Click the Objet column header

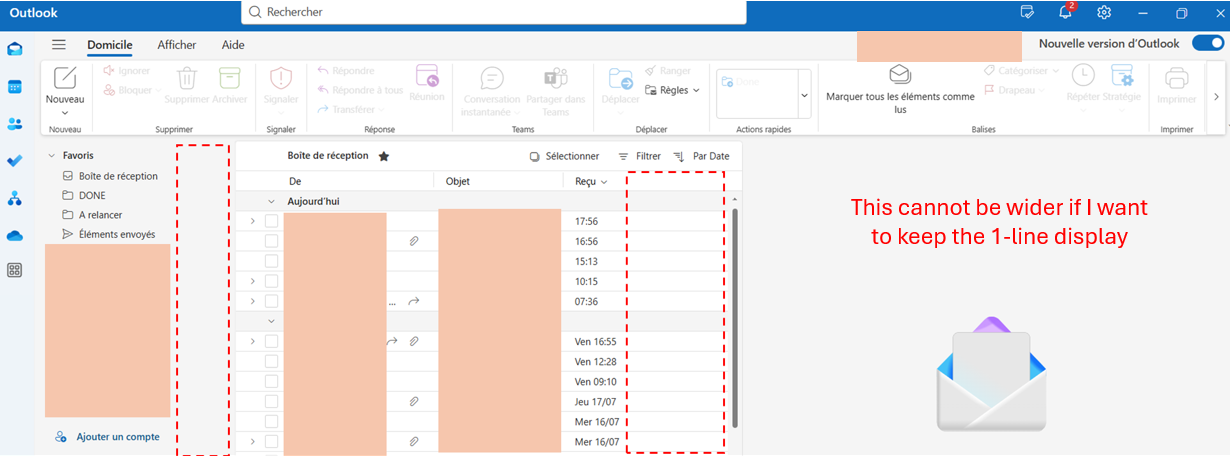click(x=458, y=181)
